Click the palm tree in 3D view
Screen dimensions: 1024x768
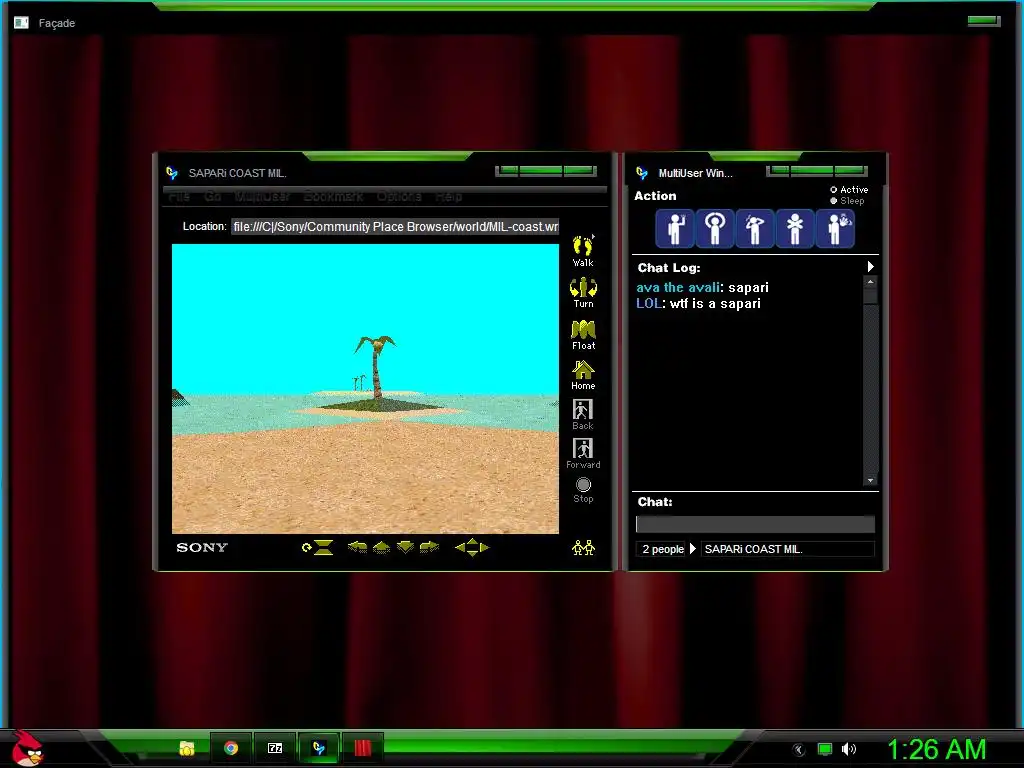(x=376, y=367)
